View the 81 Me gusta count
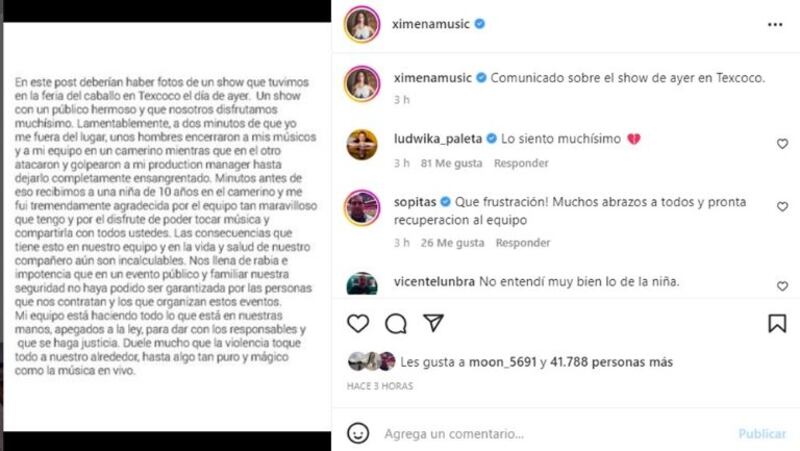Image resolution: width=800 pixels, height=451 pixels. tap(451, 163)
